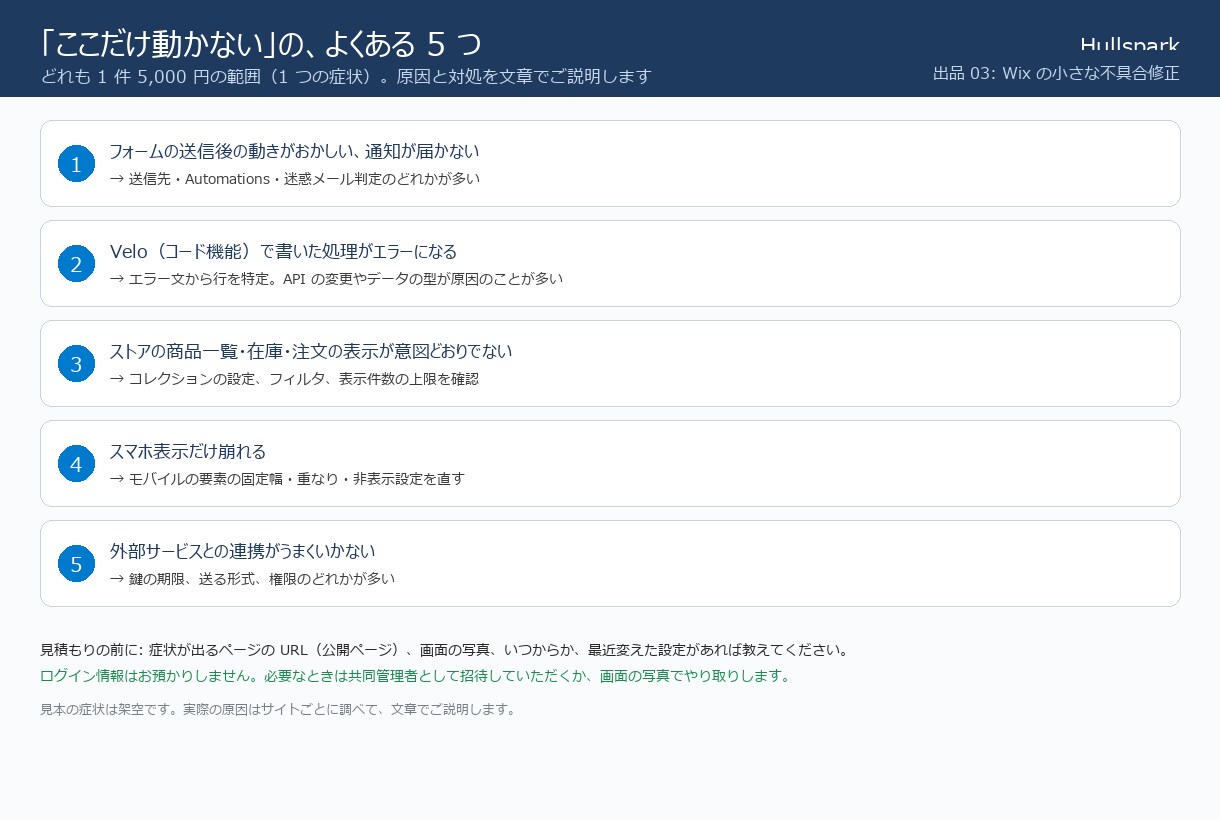Click the hint エラー文から行を特定。API の変更やデータの型
Screen dimensions: 1220x820
[336, 279]
